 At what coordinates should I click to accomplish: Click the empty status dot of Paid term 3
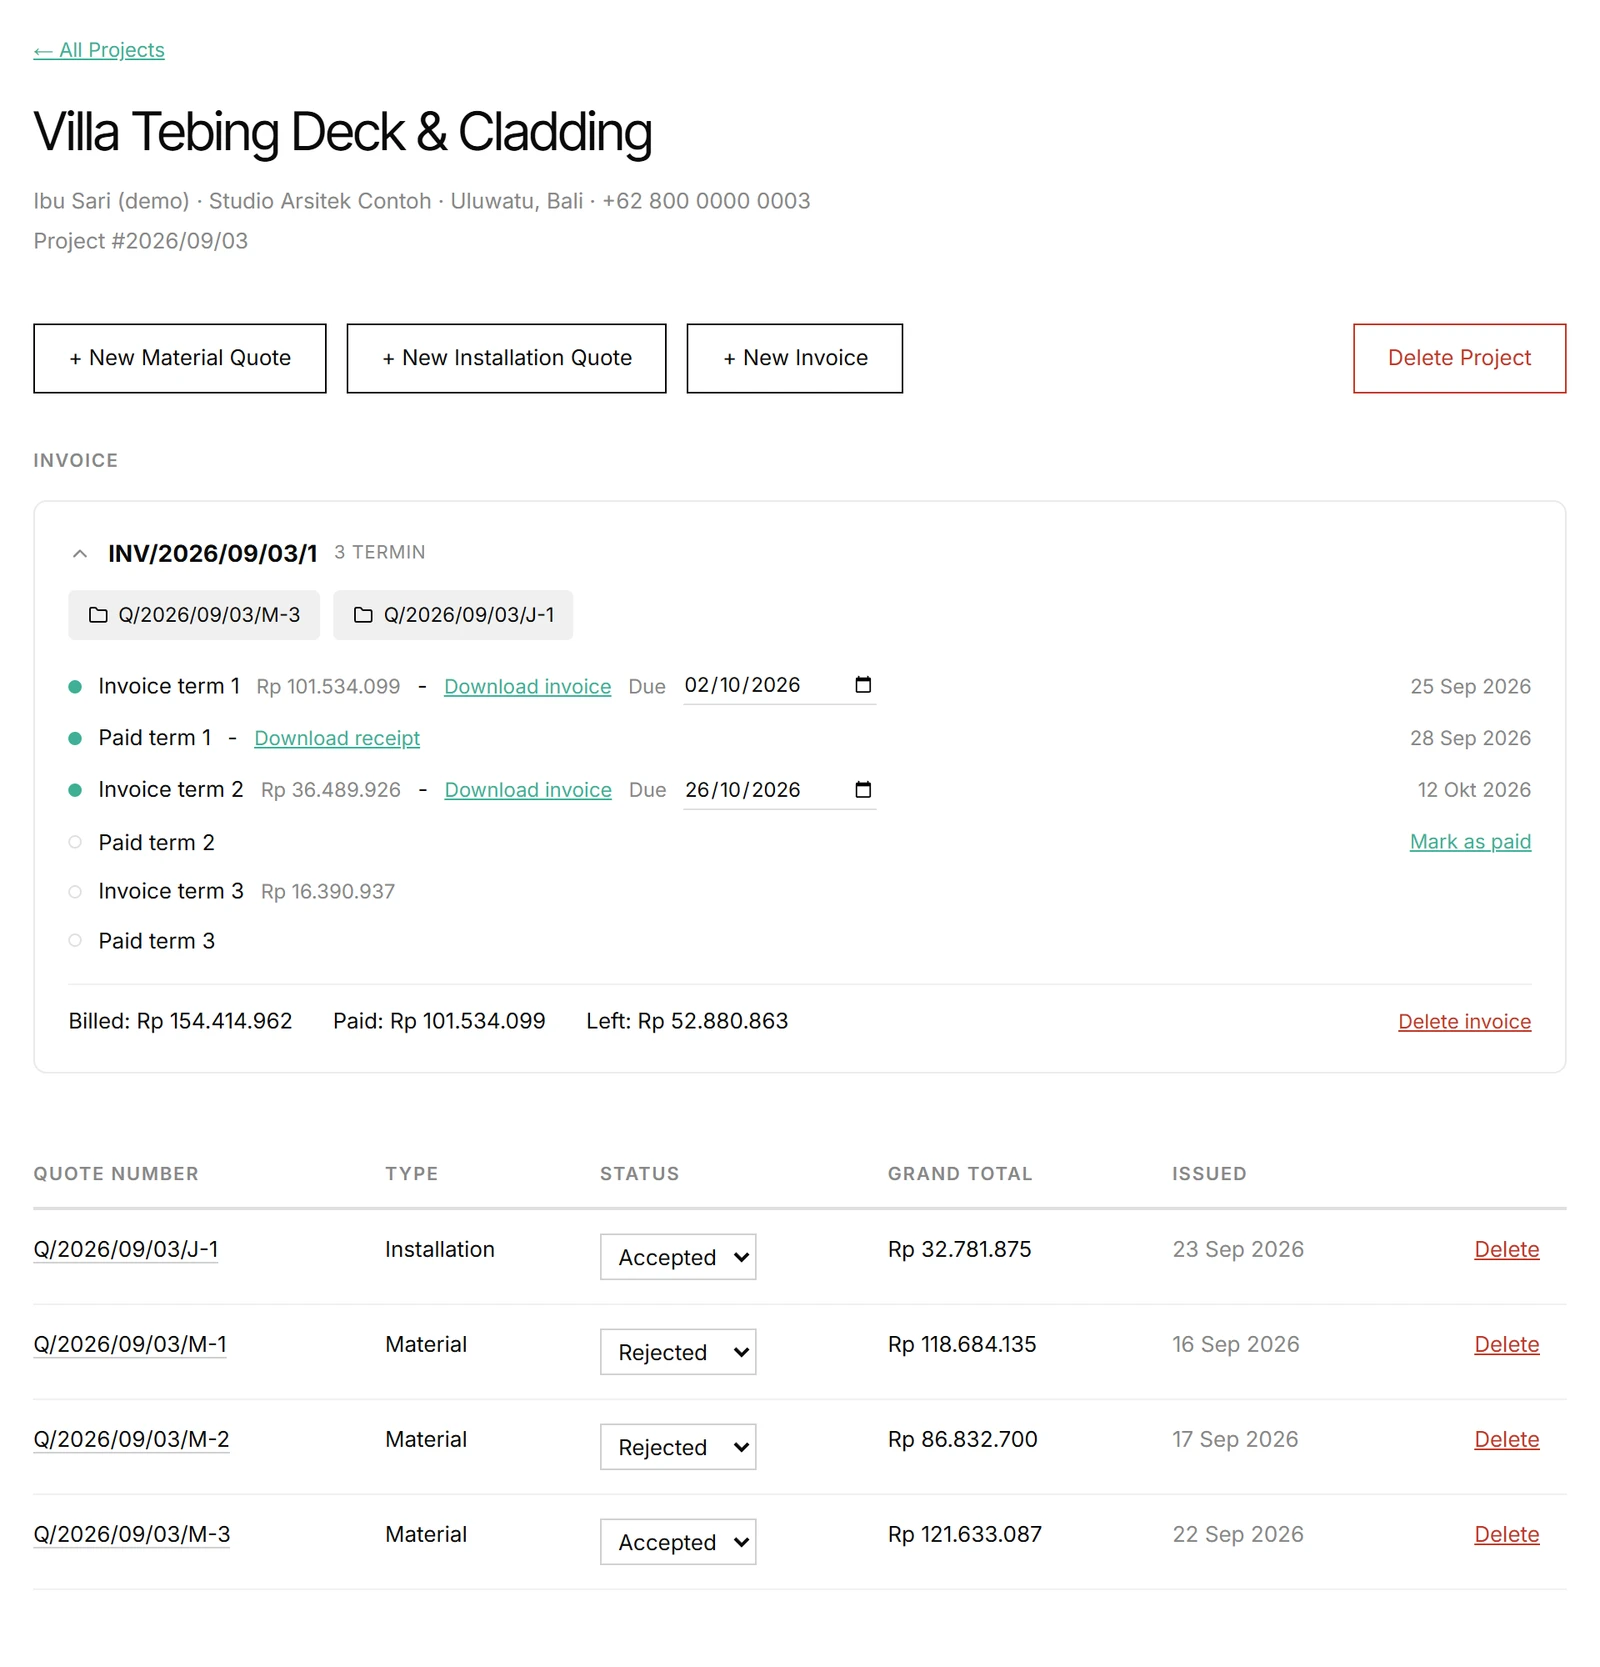[75, 940]
